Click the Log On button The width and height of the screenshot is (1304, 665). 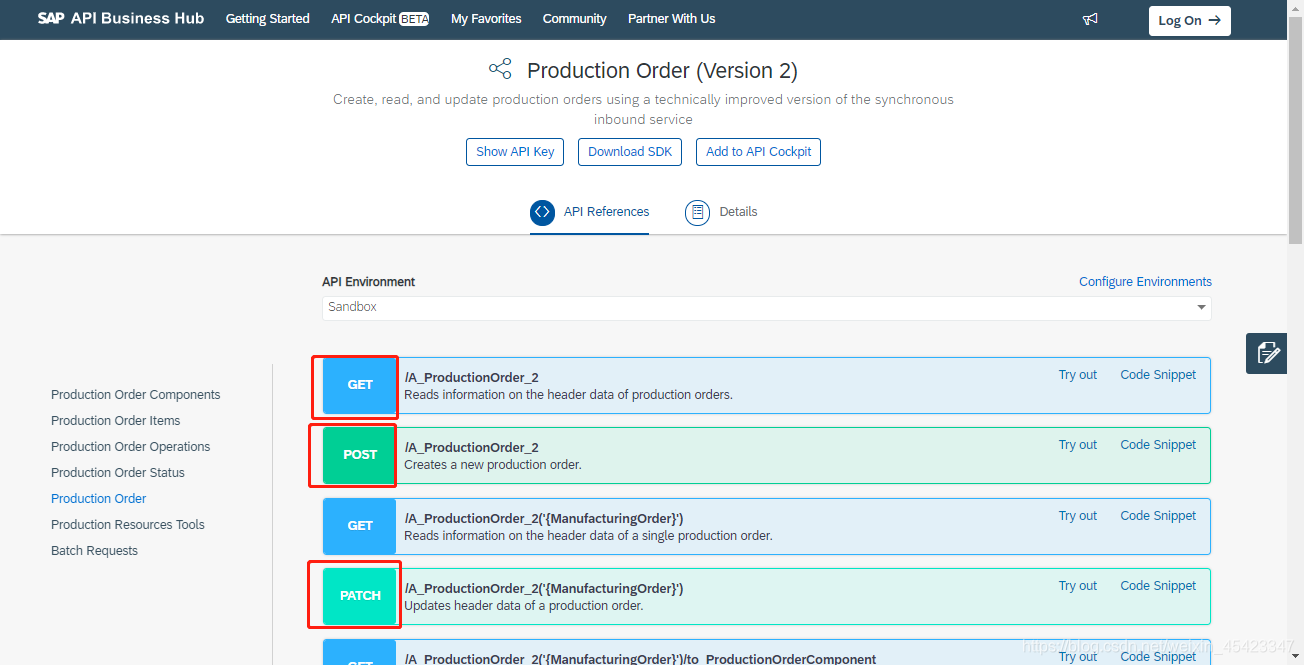tap(1189, 20)
